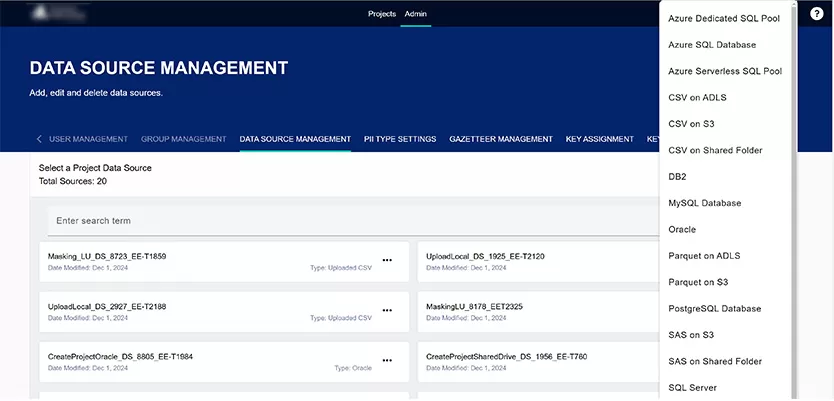834x401 pixels.
Task: Select MySQL Database option in list
Action: [x=704, y=203]
